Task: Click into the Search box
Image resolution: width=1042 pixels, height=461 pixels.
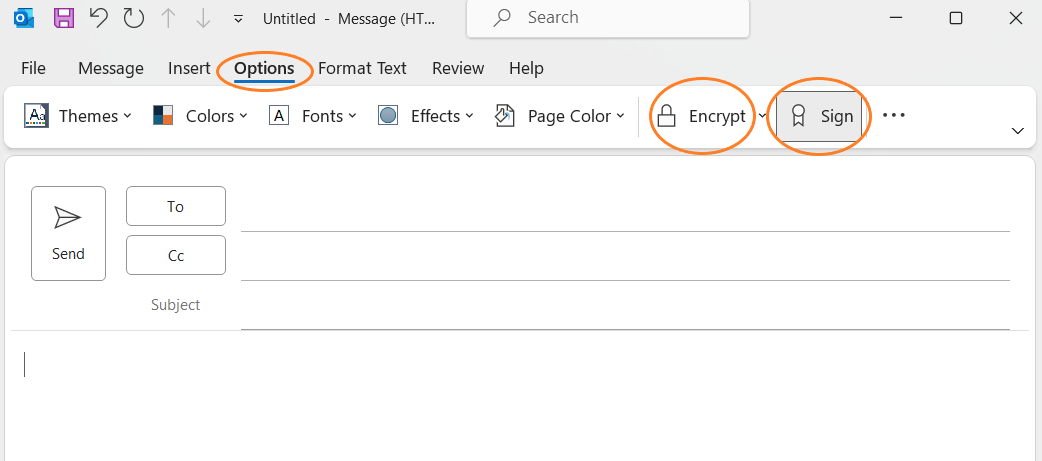Action: click(x=608, y=17)
